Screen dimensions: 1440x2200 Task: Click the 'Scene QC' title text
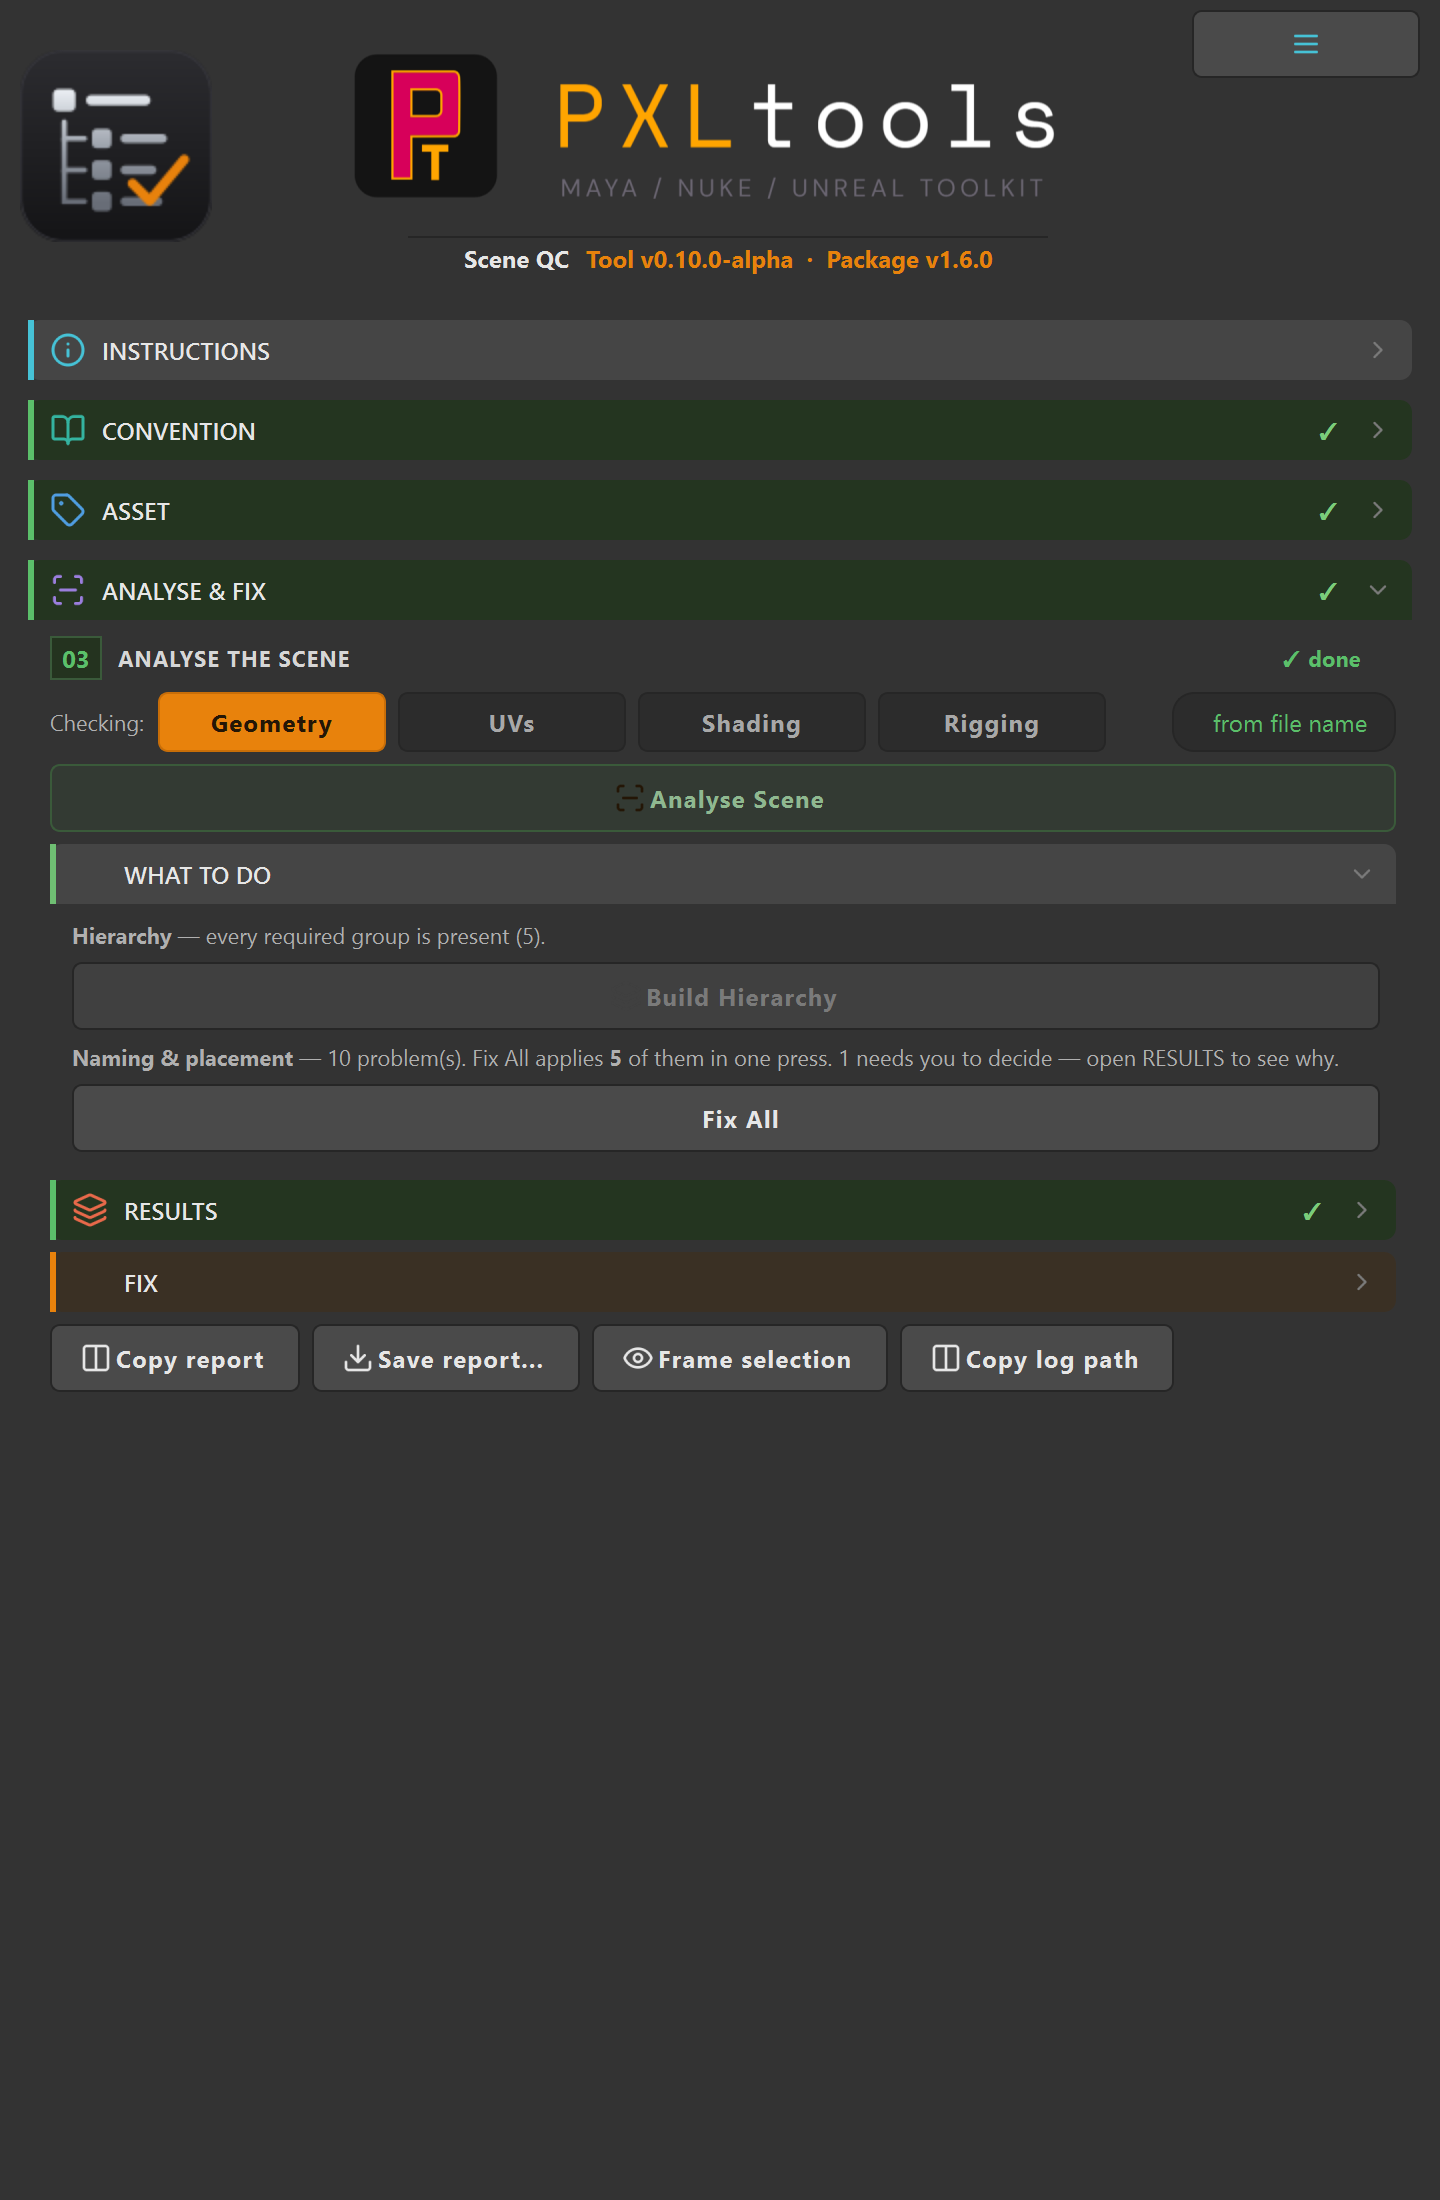(x=516, y=260)
